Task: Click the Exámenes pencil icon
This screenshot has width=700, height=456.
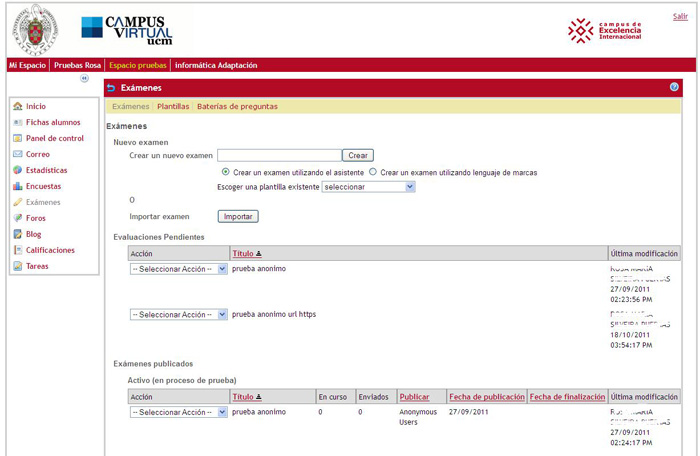Action: click(x=17, y=202)
